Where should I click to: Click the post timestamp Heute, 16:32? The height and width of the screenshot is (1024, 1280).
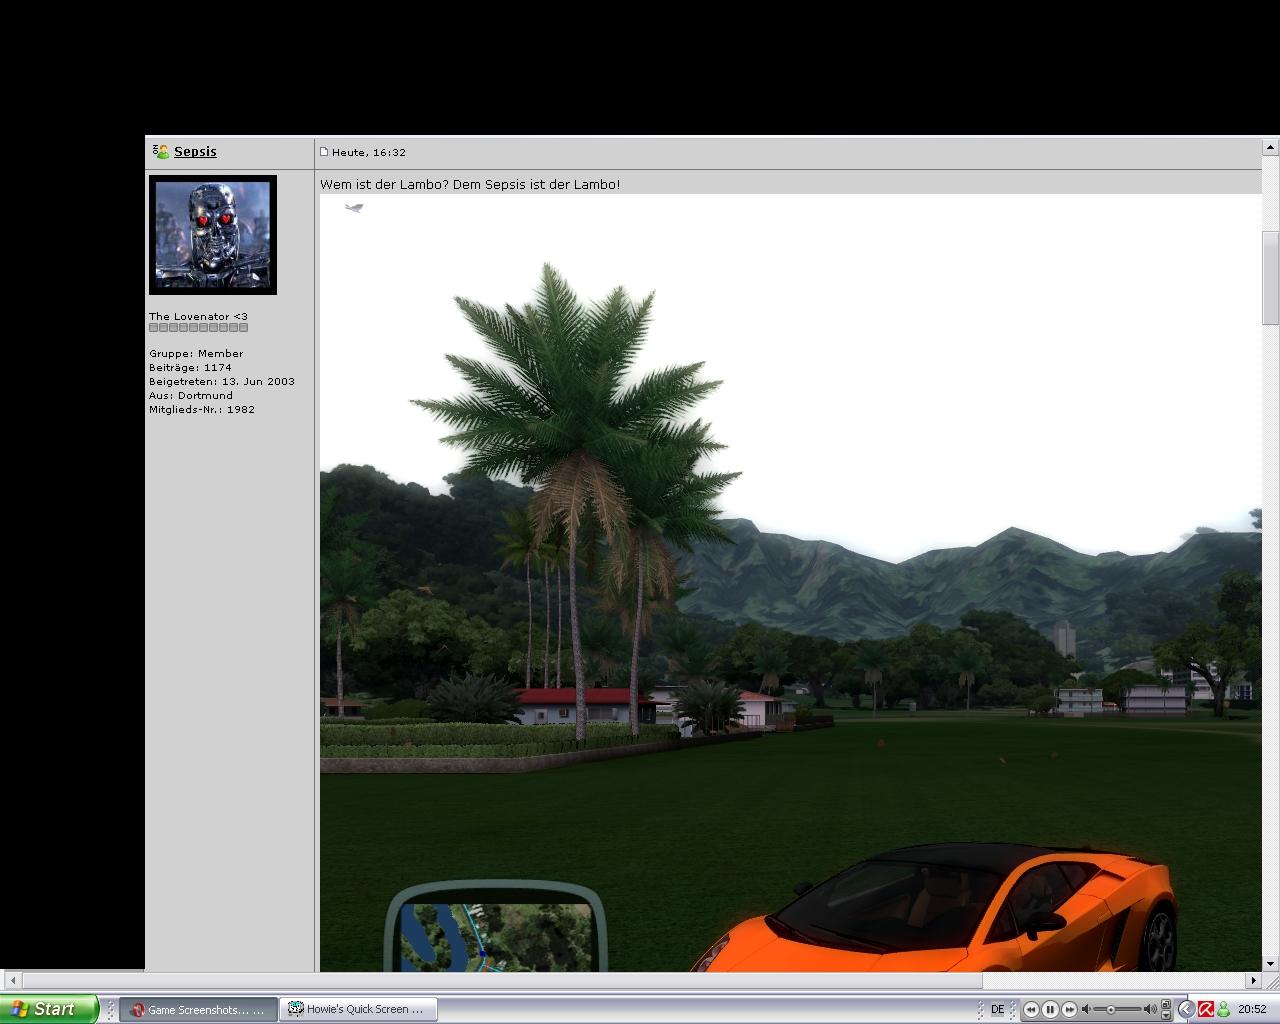pos(369,152)
